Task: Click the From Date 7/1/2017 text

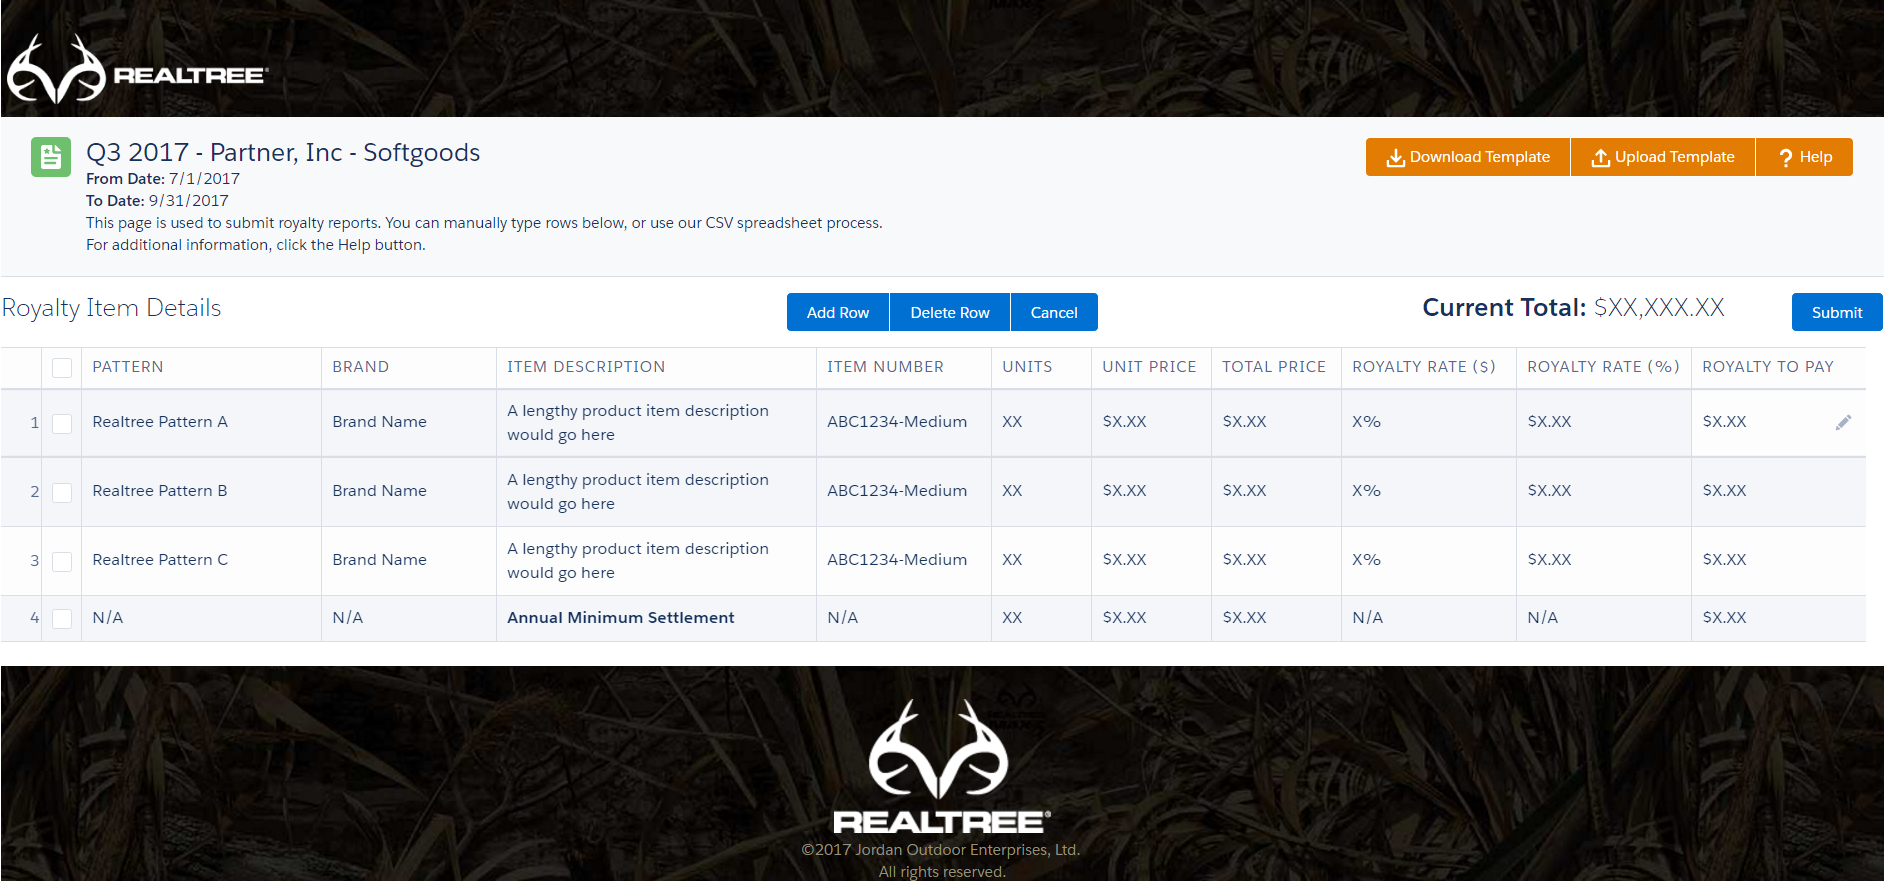Action: [x=163, y=179]
